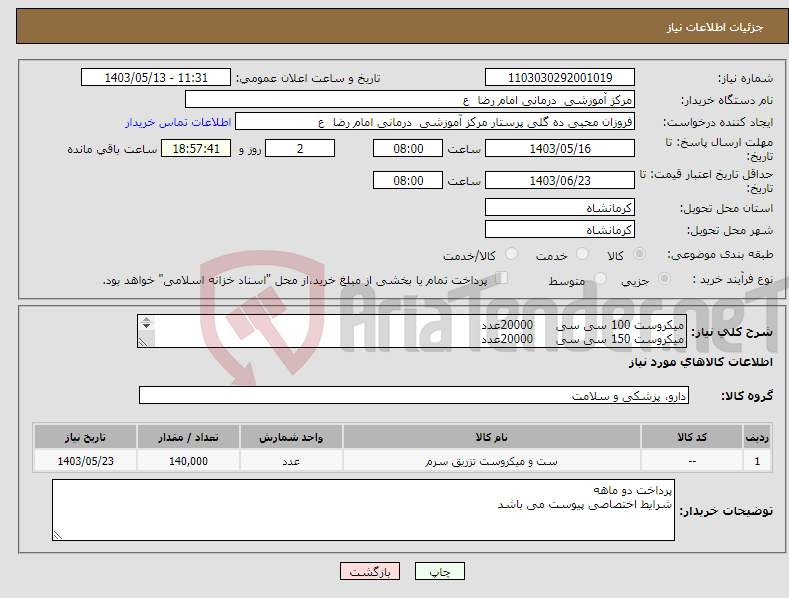Select the جزیی purchase type radio
Screen dimensions: 789x598
click(x=664, y=278)
